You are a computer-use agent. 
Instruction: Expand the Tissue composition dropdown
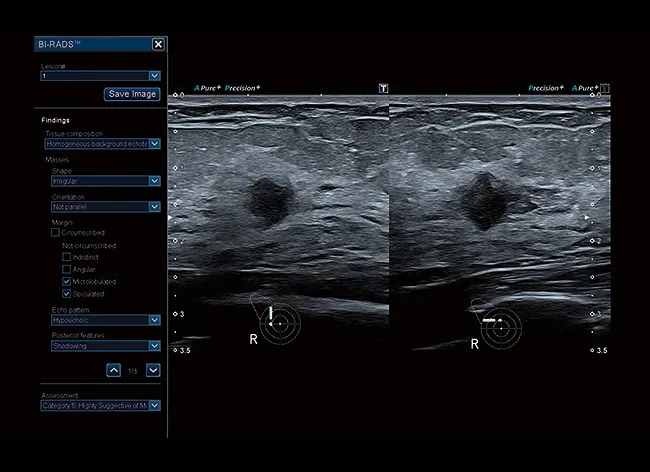pyautogui.click(x=154, y=144)
